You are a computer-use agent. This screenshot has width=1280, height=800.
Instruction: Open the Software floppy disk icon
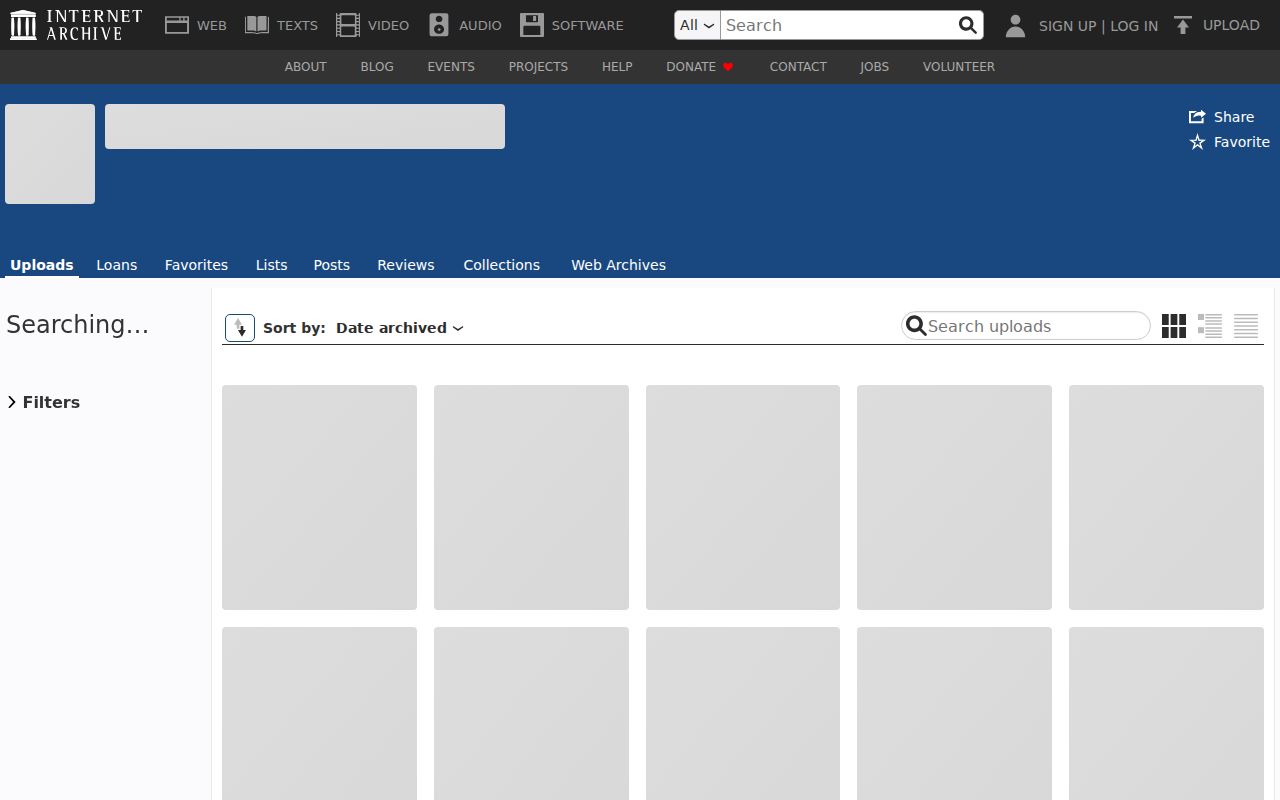(x=532, y=25)
